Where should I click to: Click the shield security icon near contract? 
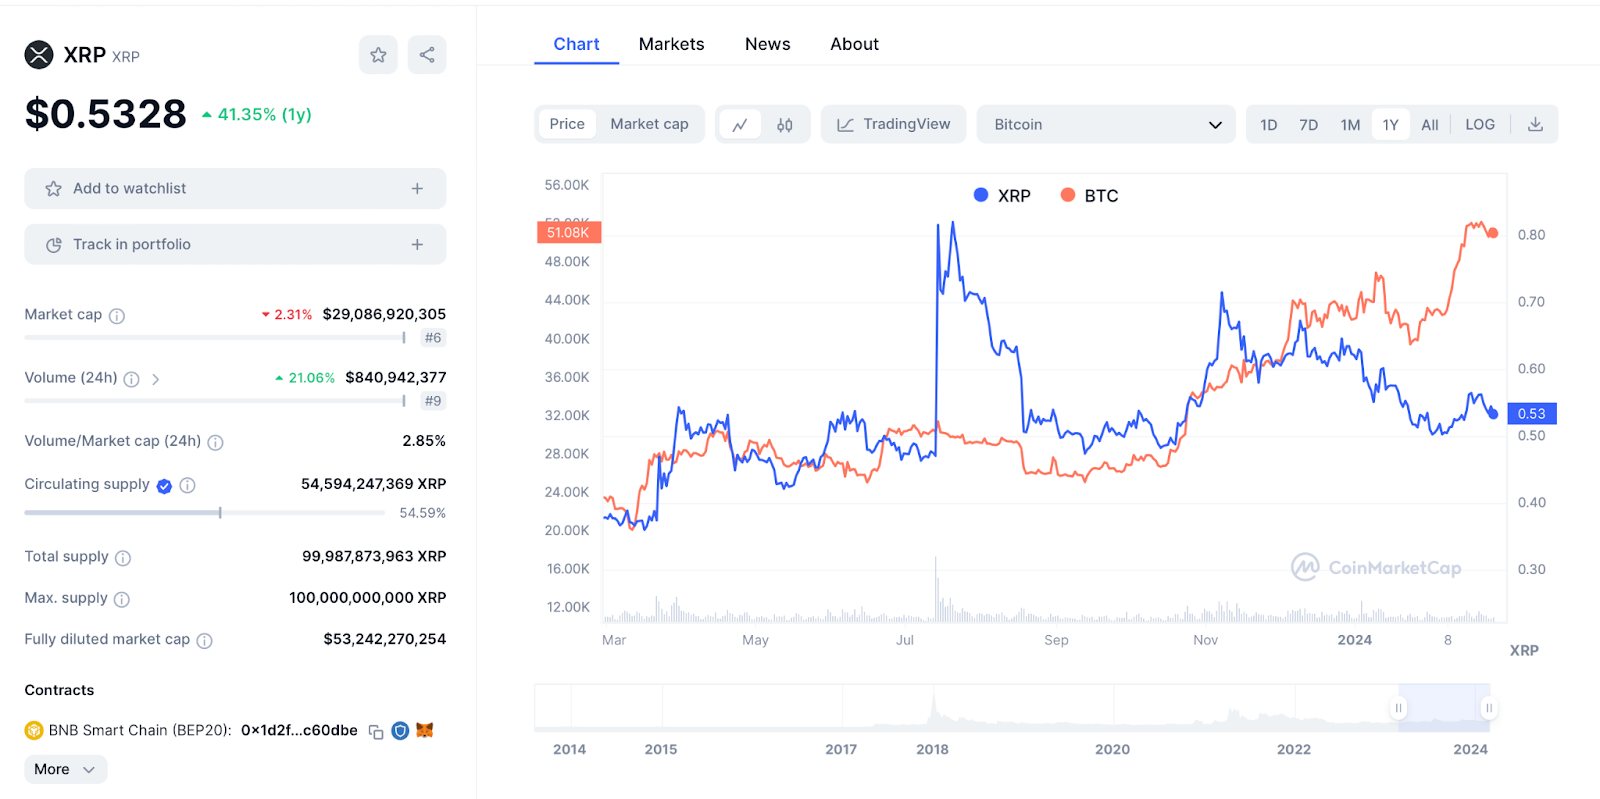coord(400,731)
